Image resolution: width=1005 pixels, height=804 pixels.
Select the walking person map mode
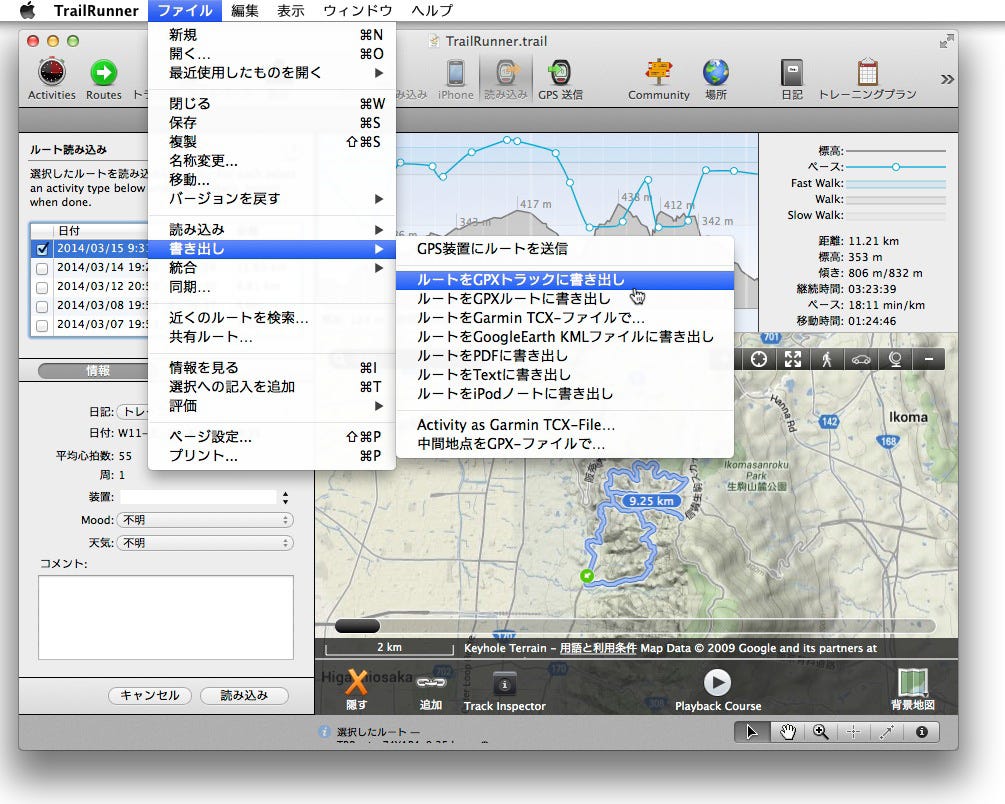point(827,359)
